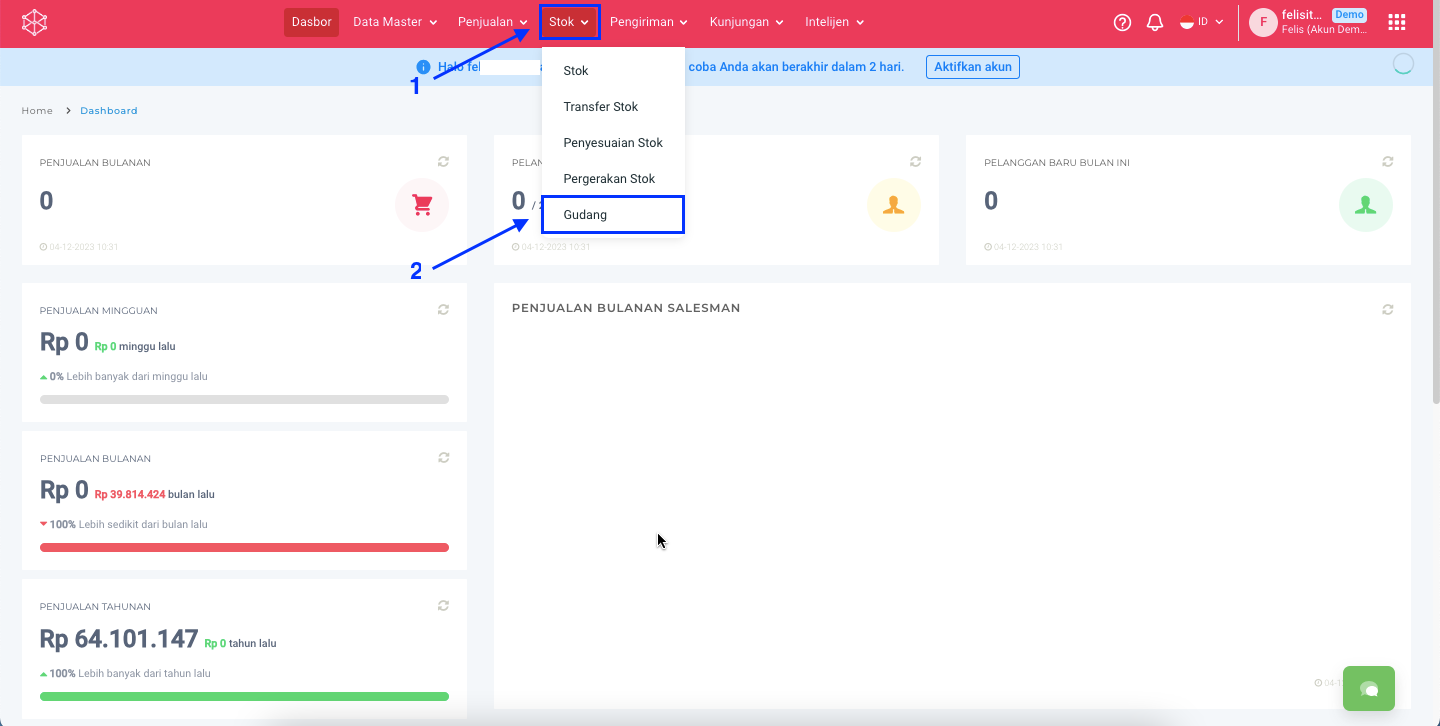Open the ID language selector
This screenshot has height=726, width=1440.
tap(1201, 22)
